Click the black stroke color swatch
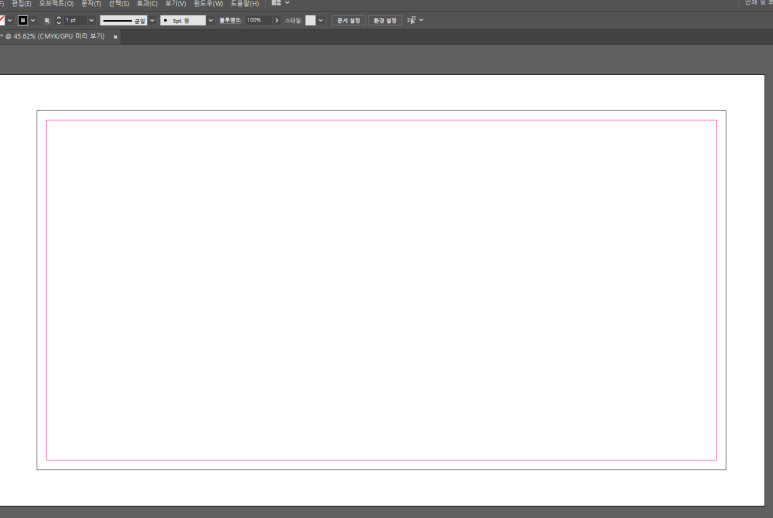Screen dimensions: 773x518 (x=22, y=20)
